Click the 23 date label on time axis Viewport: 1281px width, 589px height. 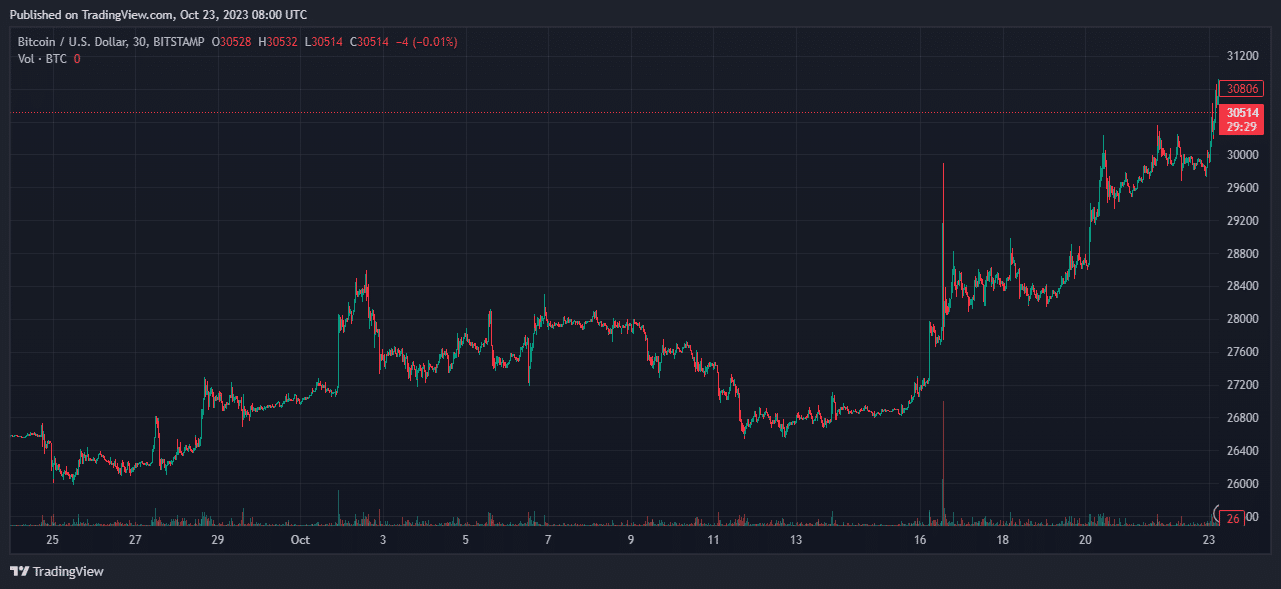point(1208,540)
